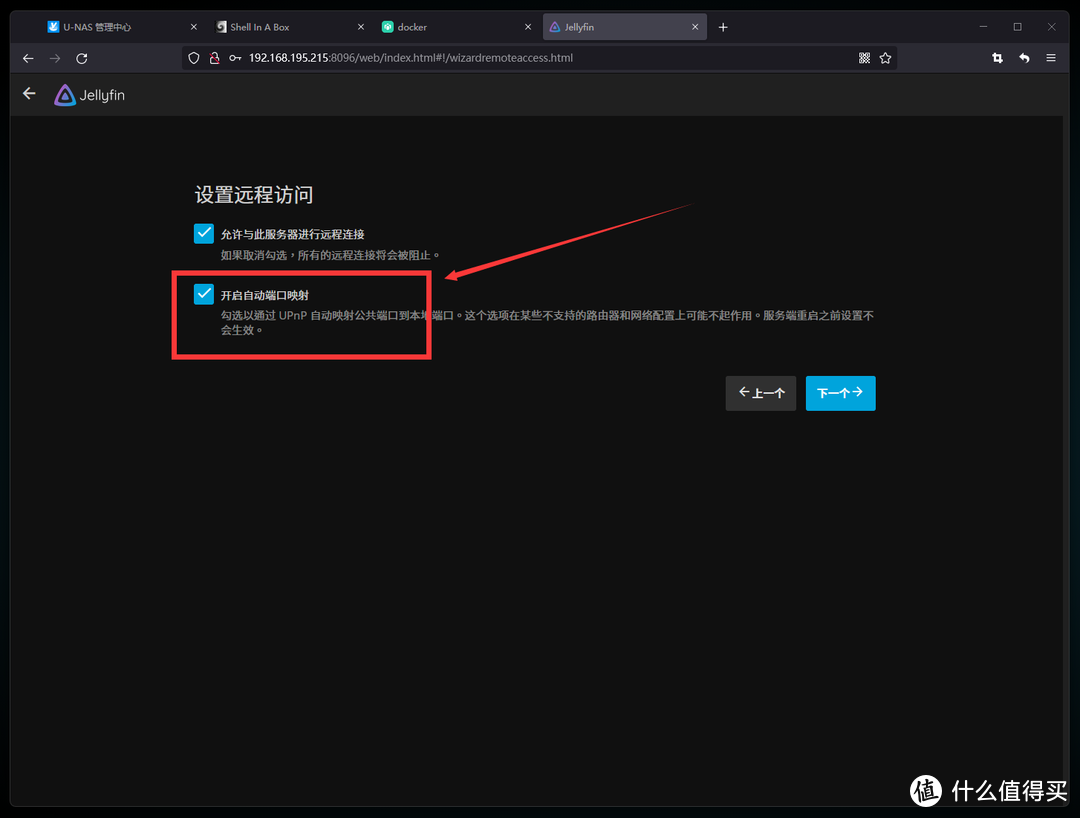The image size is (1080, 818).
Task: Open a new tab with the plus button
Action: pyautogui.click(x=723, y=27)
